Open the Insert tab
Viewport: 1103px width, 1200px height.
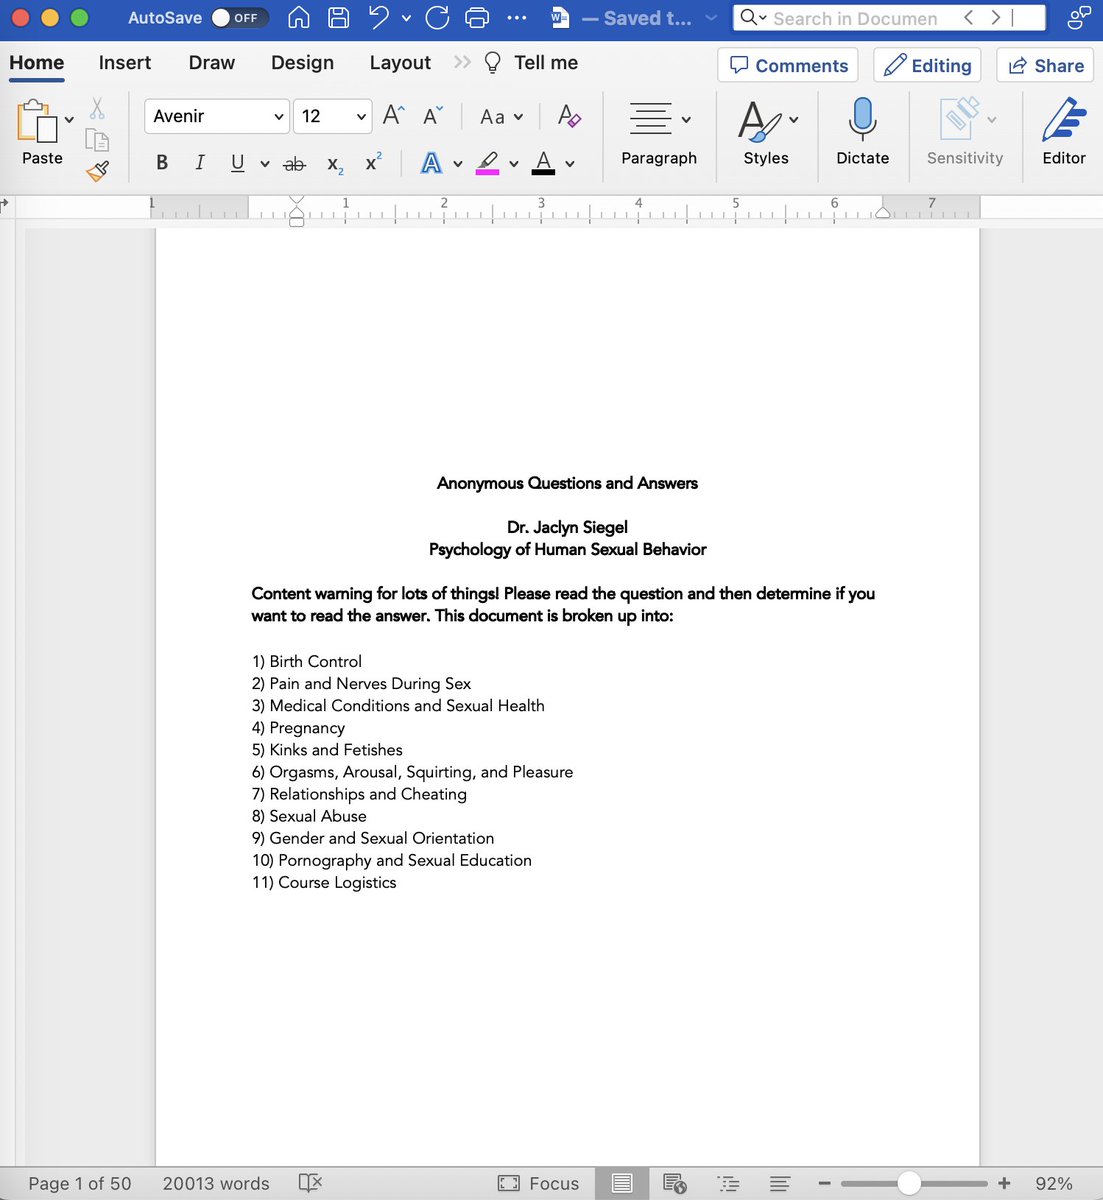click(x=125, y=63)
